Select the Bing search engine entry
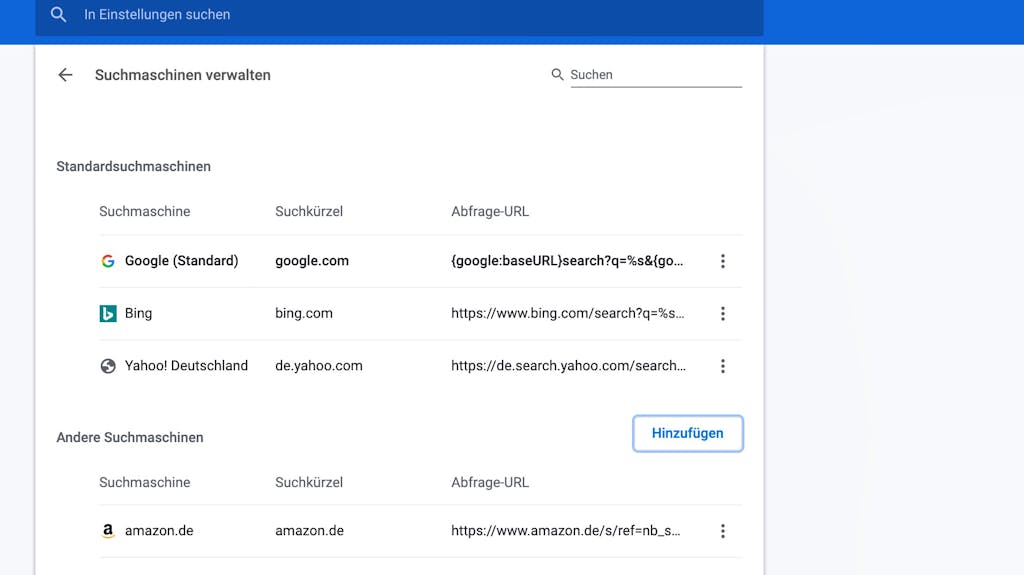Screen dimensions: 1024x575 pyautogui.click(x=138, y=313)
